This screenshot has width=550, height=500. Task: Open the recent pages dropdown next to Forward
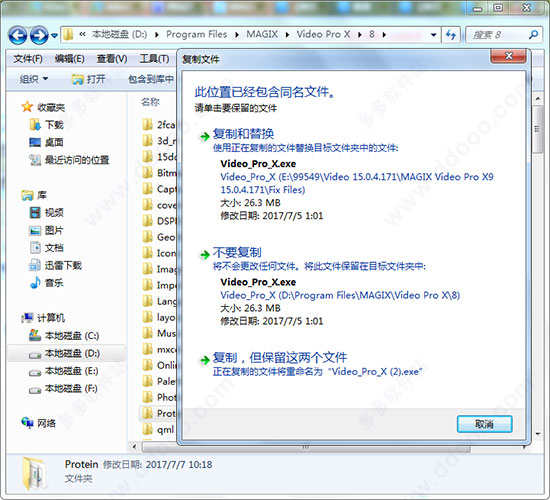pyautogui.click(x=54, y=35)
